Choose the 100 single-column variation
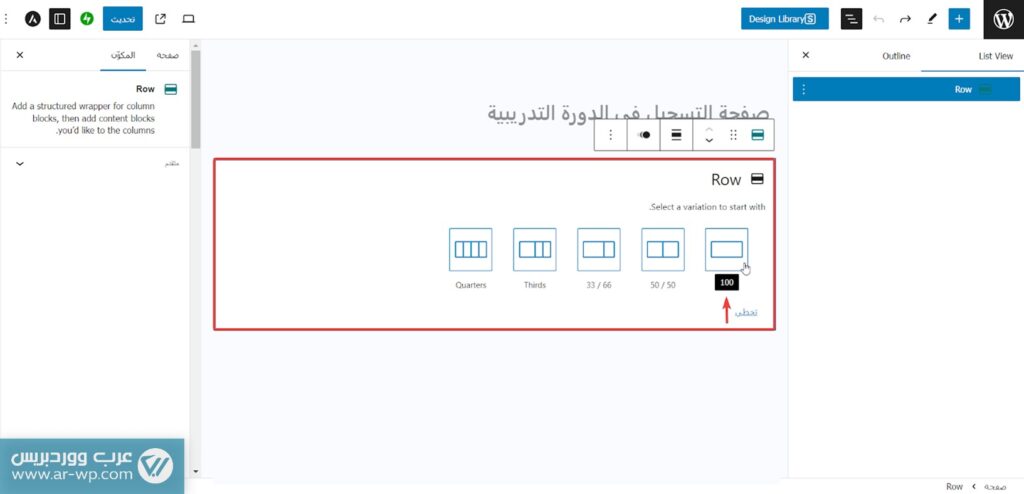 click(727, 249)
